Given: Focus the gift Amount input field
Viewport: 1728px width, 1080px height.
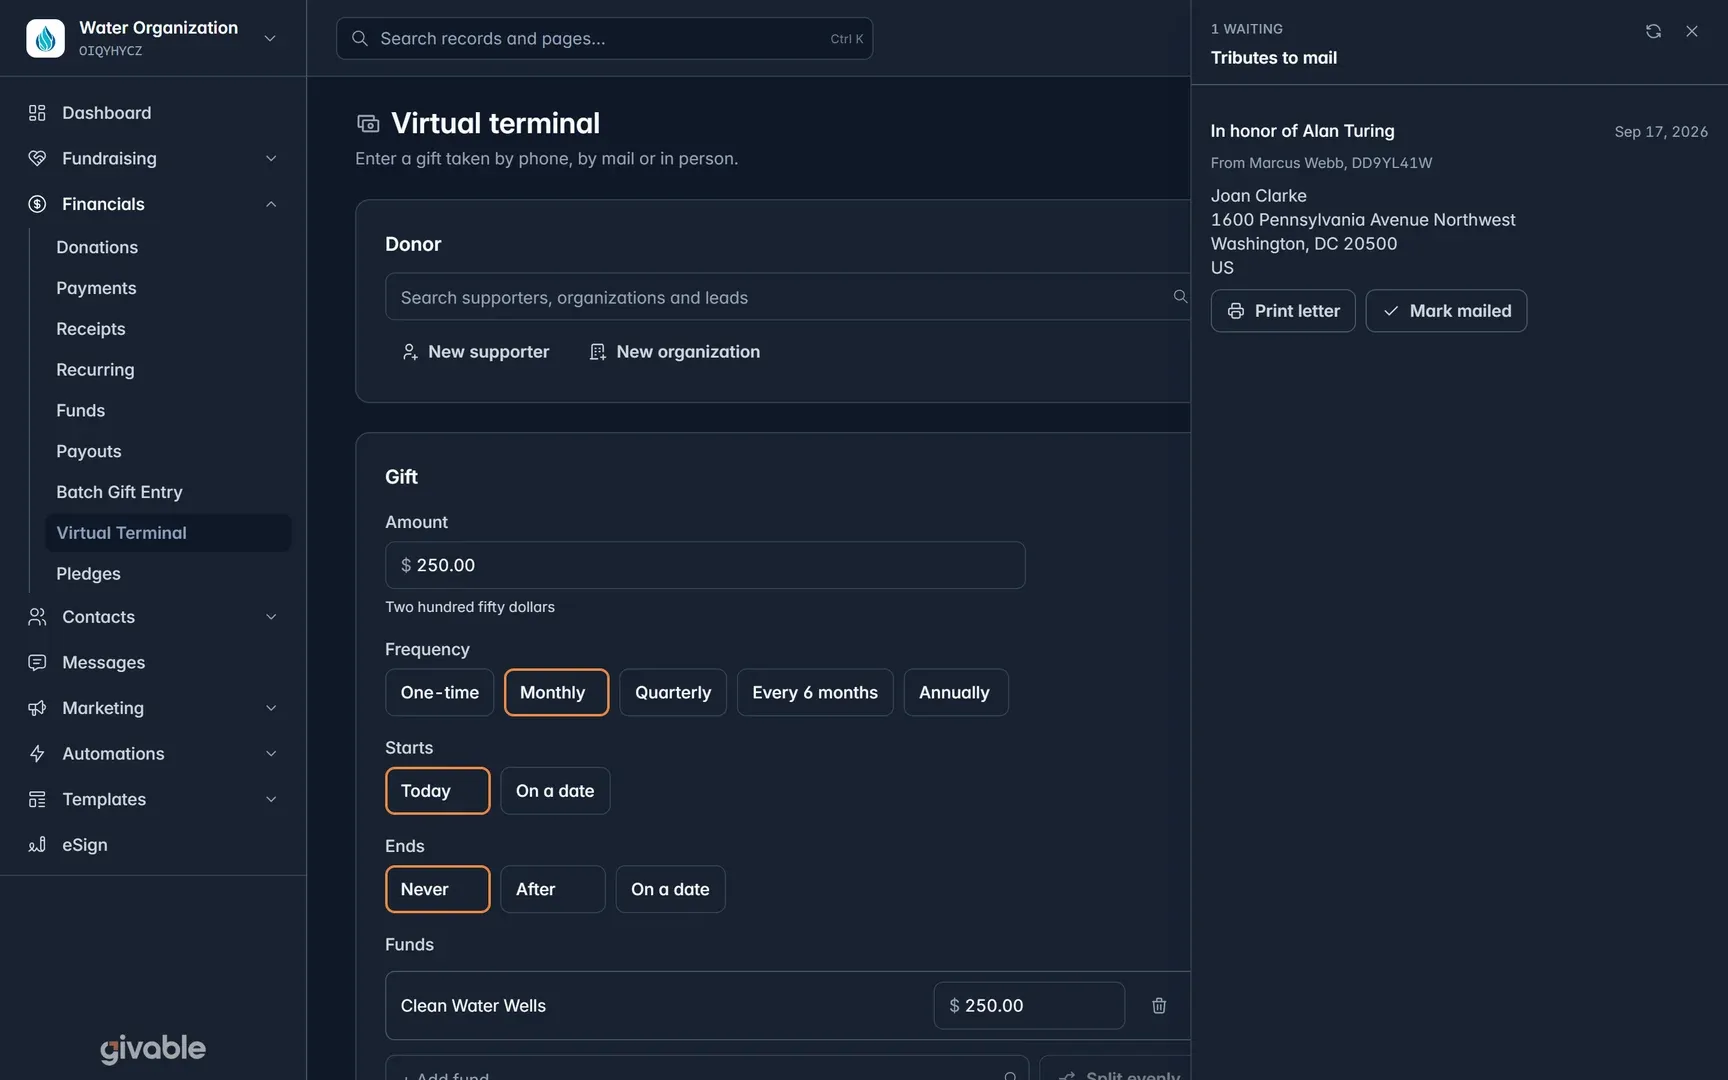Looking at the screenshot, I should tap(705, 565).
